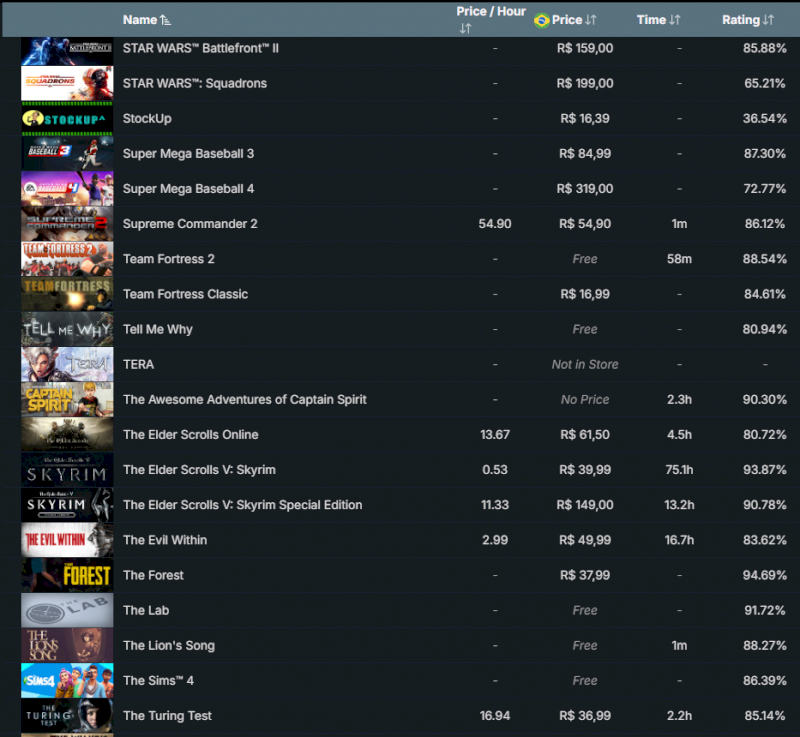The image size is (800, 737).
Task: Click the Brazil flag Price column header
Action: point(566,20)
